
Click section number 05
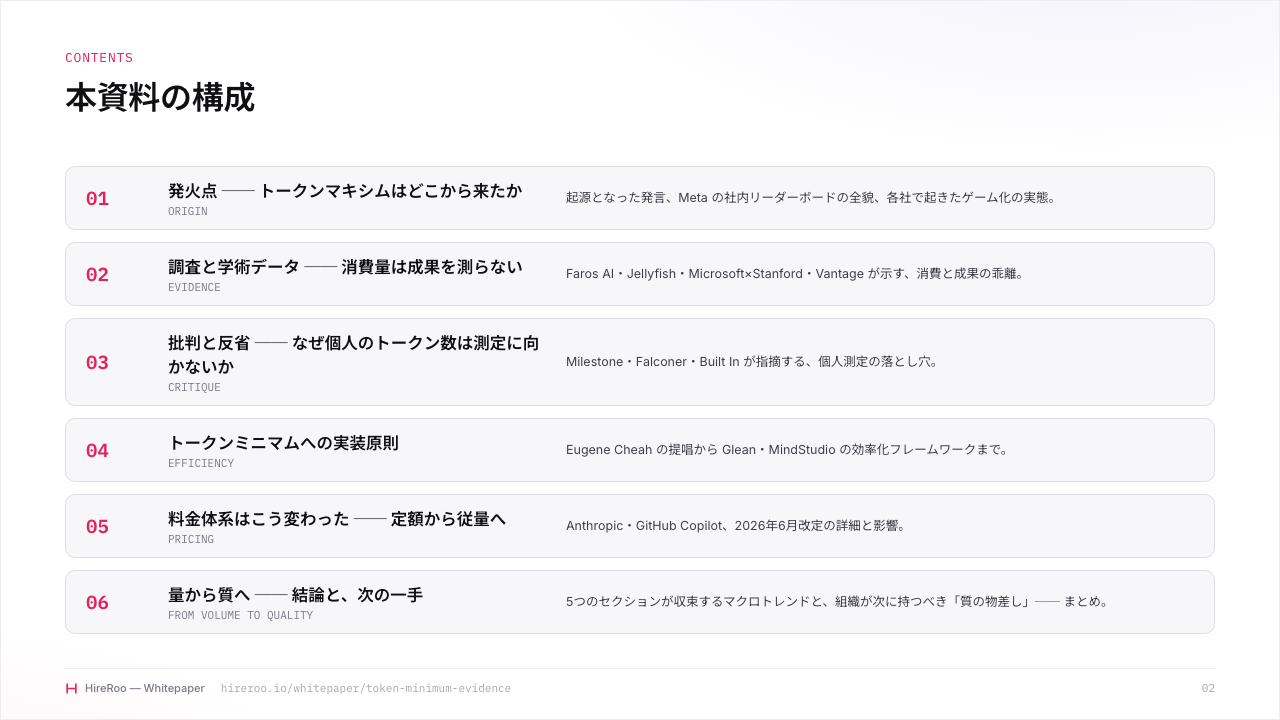pyautogui.click(x=97, y=527)
